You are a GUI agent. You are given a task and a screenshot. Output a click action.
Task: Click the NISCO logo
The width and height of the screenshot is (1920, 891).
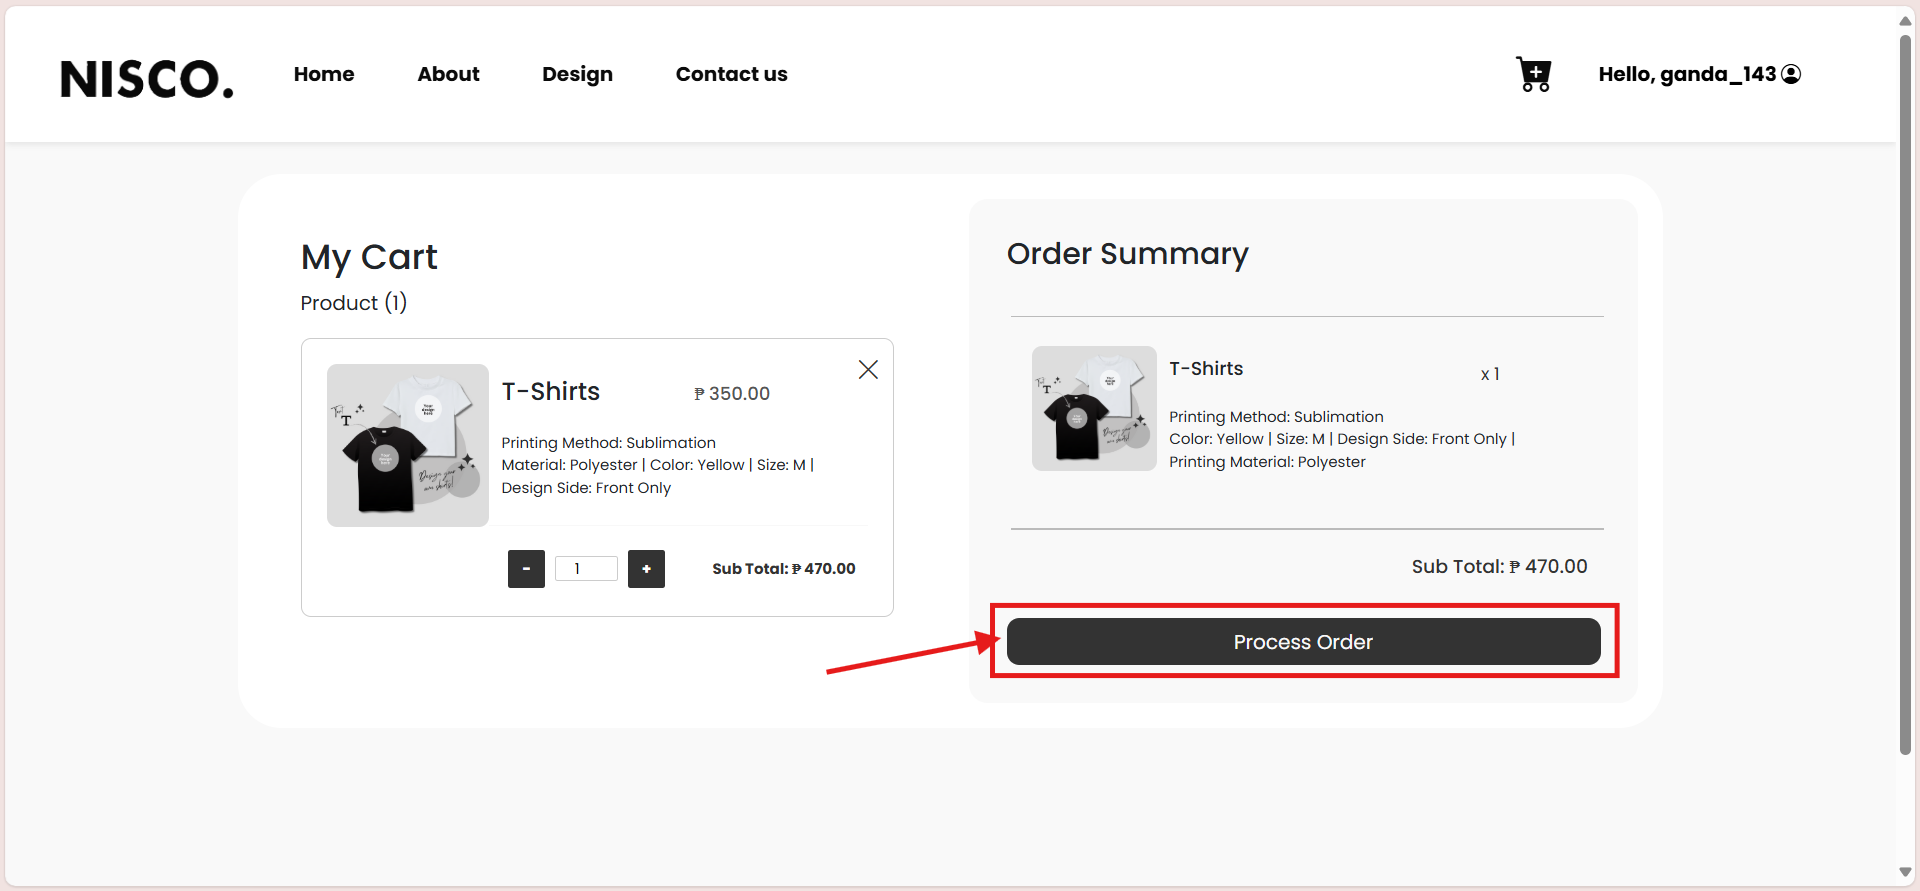coord(147,79)
